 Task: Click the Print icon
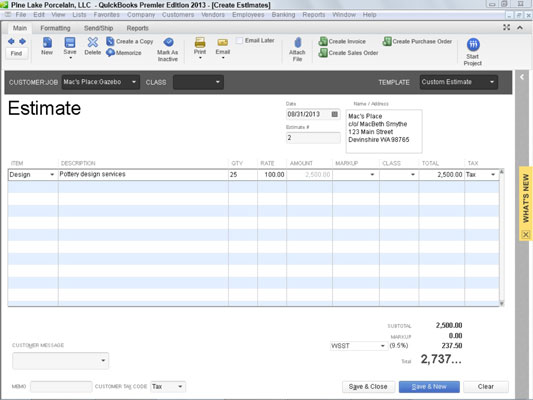[200, 42]
